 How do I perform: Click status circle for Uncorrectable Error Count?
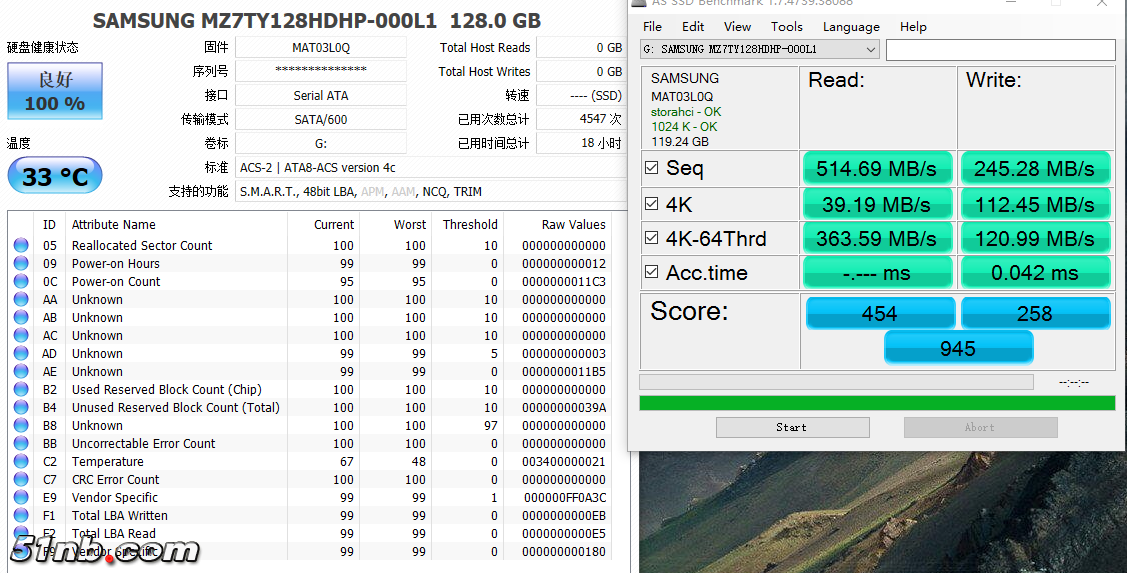21,443
